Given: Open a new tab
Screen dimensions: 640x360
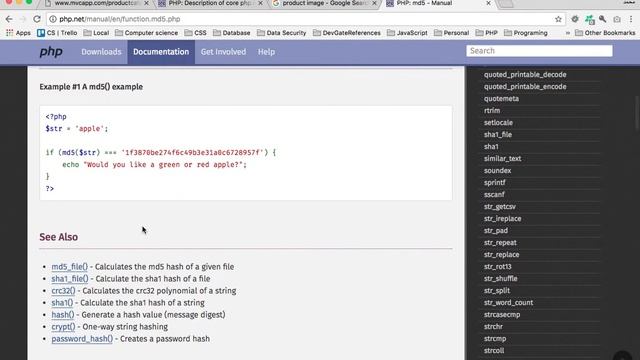Looking at the screenshot, I should pos(506,3).
